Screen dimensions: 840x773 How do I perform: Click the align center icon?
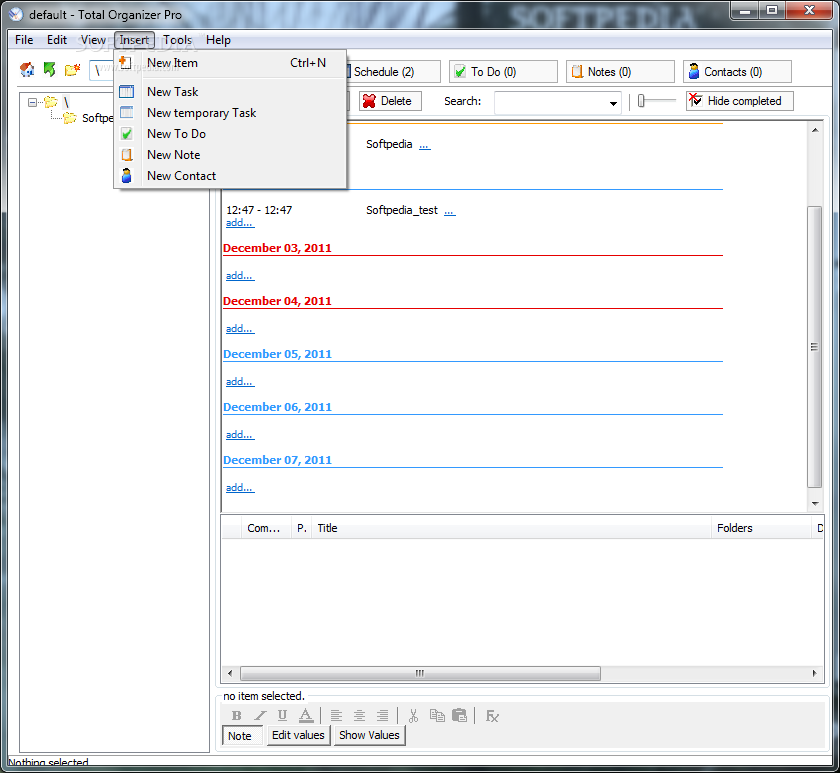coord(359,716)
